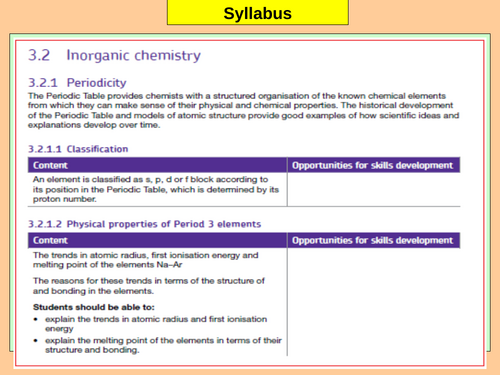Click the 3.2.1 Periodicity heading
Screen dimensions: 500x375
(77, 83)
